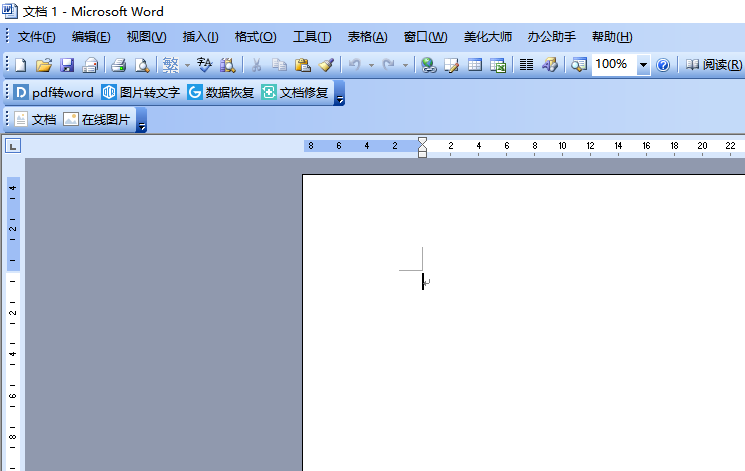The width and height of the screenshot is (745, 471).
Task: Insert an Excel worksheet icon
Action: click(x=497, y=65)
